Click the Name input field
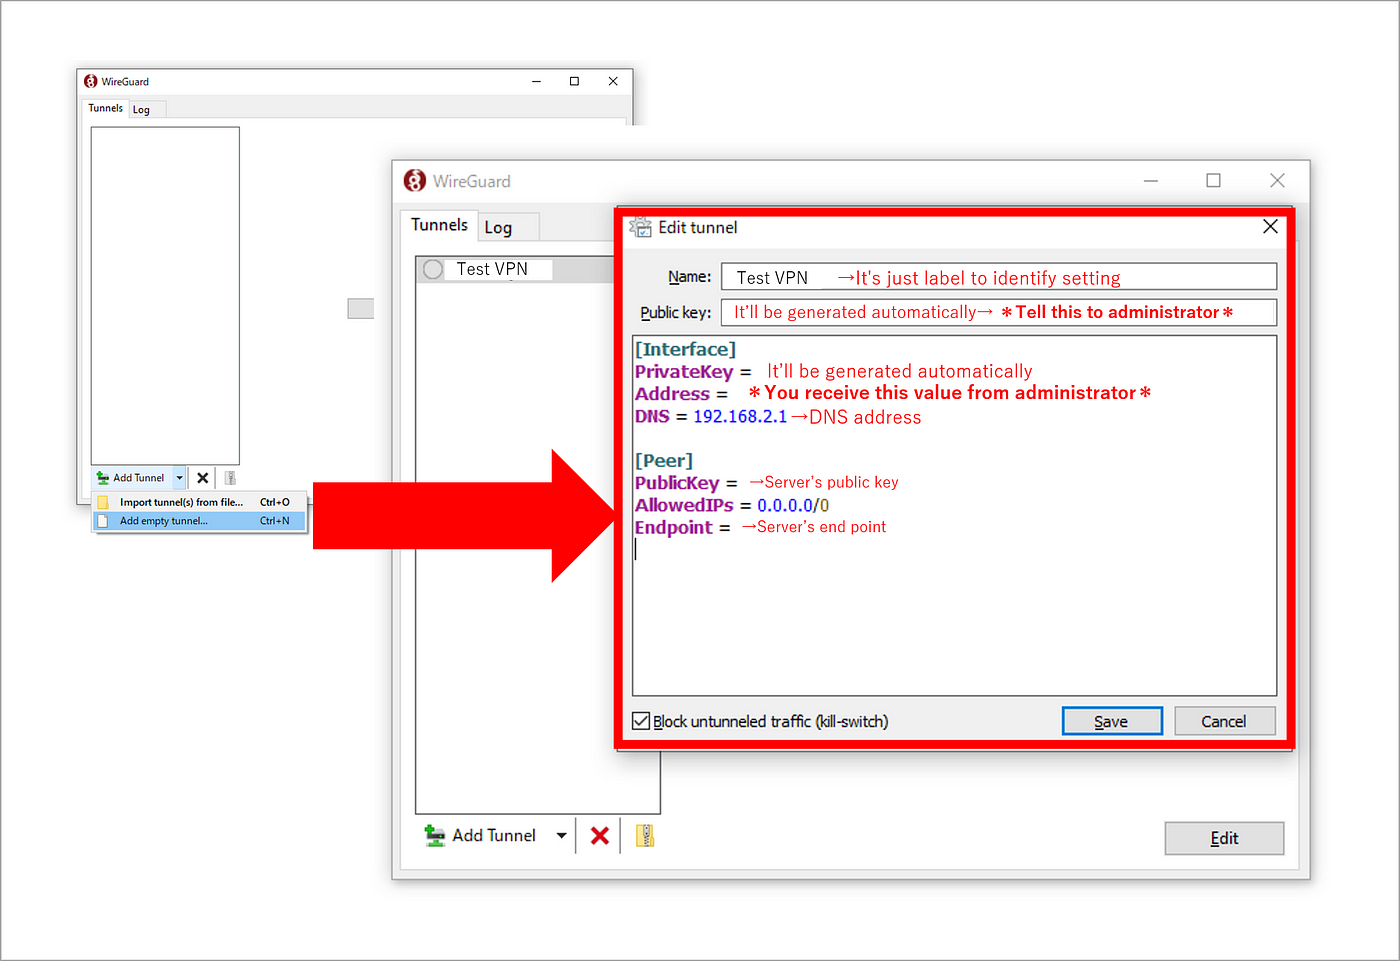The image size is (1400, 961). (x=999, y=277)
